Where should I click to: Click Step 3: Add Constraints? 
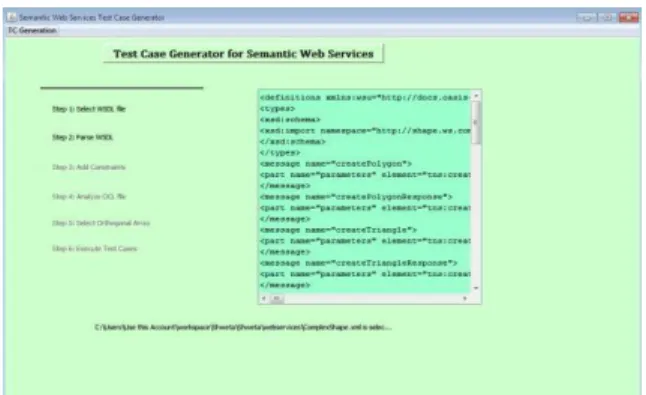coord(89,167)
